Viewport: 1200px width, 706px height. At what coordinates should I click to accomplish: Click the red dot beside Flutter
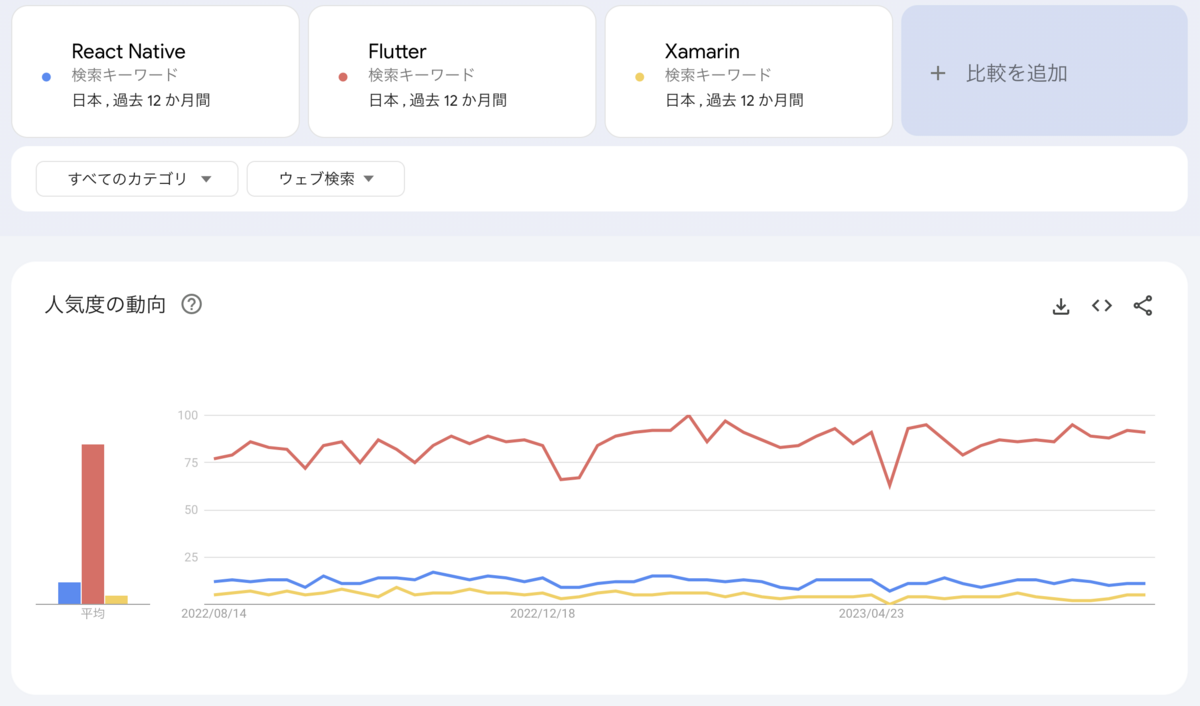(343, 76)
